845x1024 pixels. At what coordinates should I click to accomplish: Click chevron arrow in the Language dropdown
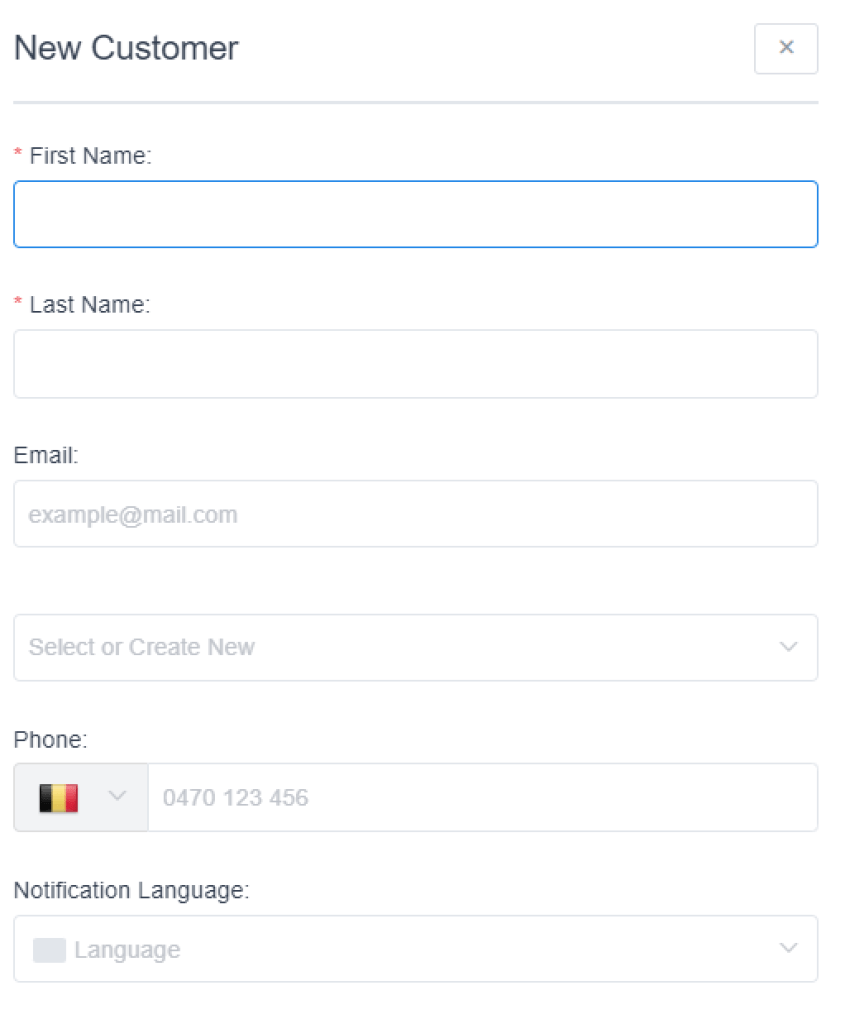click(789, 949)
